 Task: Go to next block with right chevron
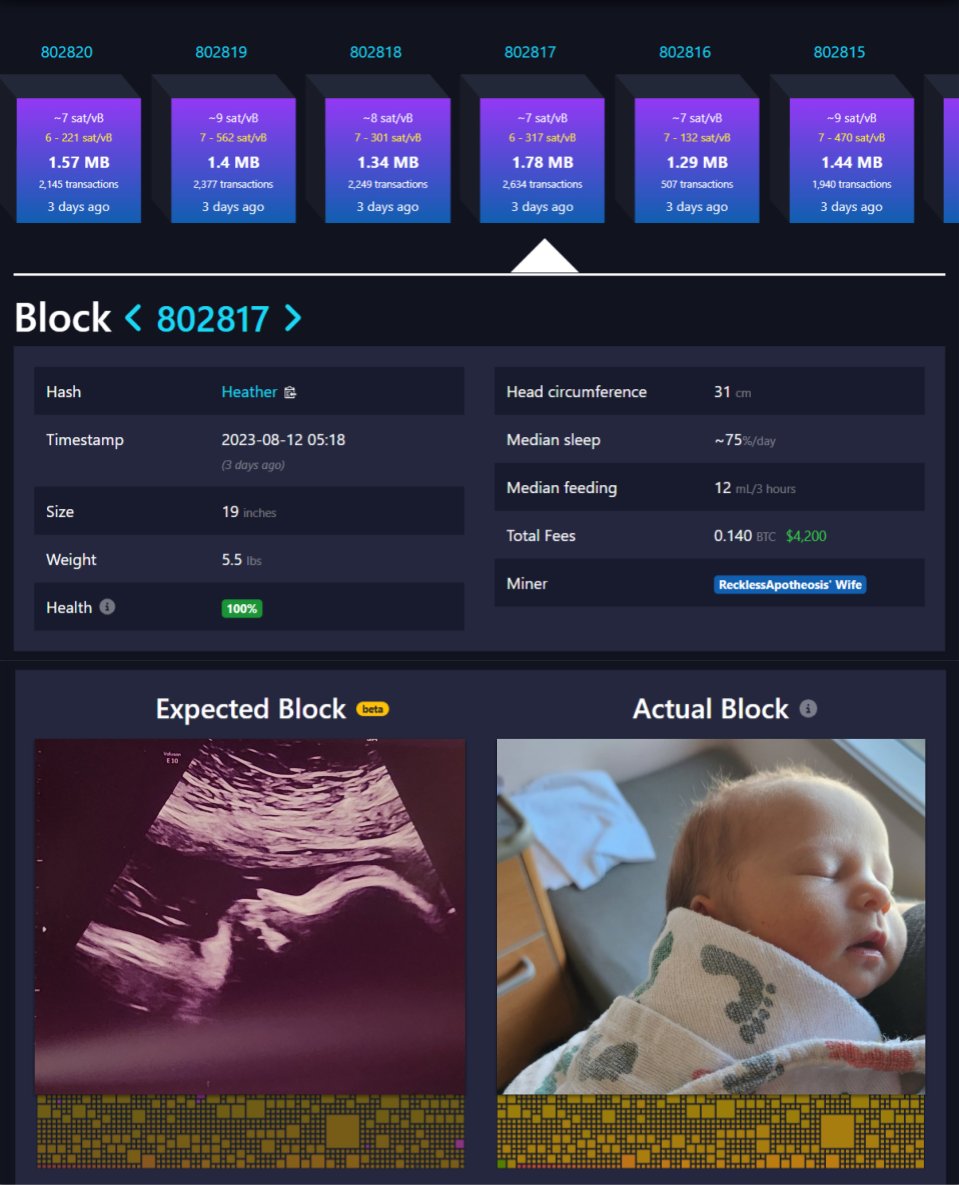(x=292, y=318)
